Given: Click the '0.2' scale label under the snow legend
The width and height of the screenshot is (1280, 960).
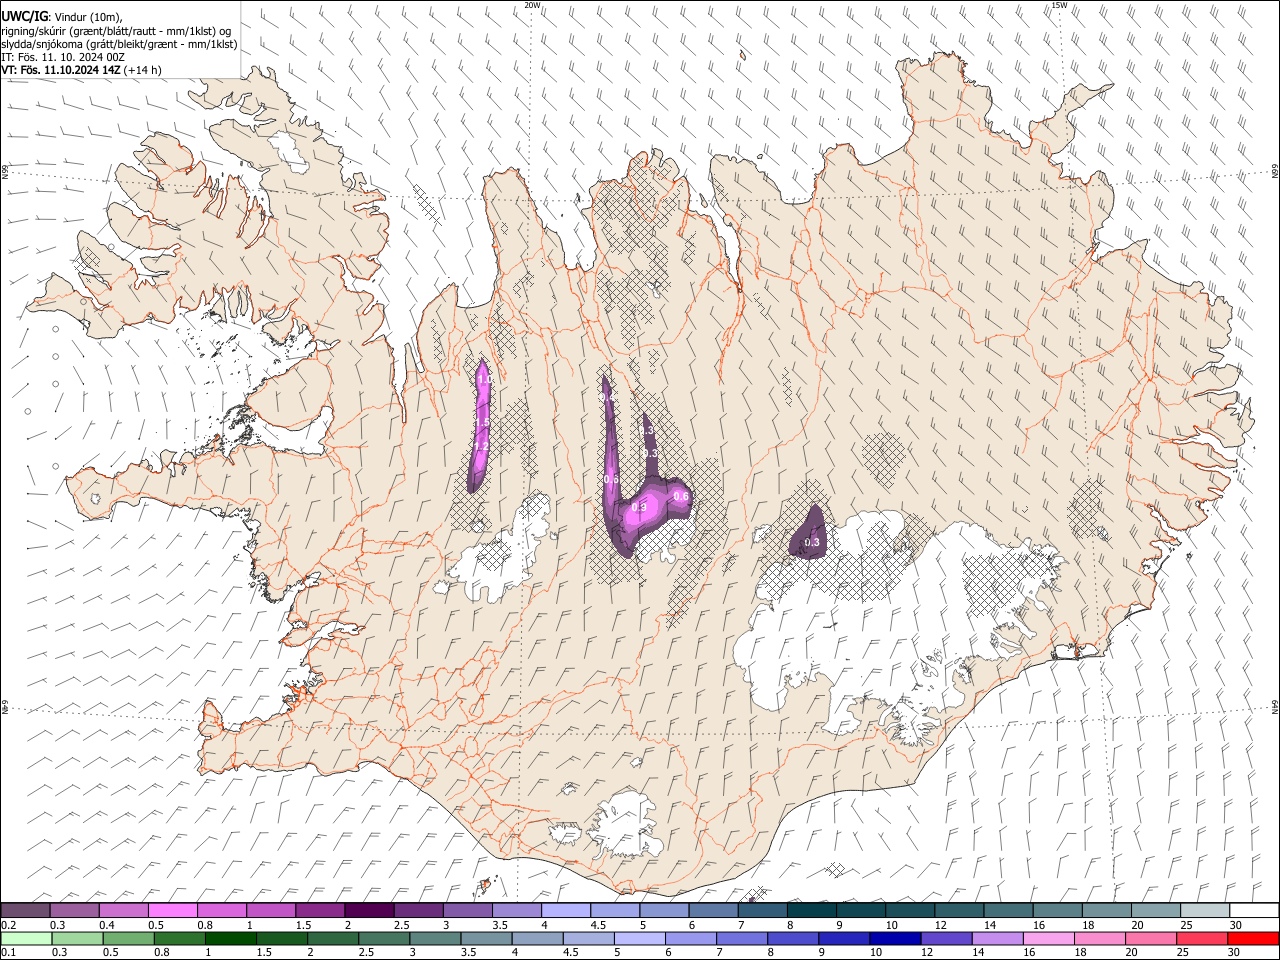Looking at the screenshot, I should coord(7,924).
